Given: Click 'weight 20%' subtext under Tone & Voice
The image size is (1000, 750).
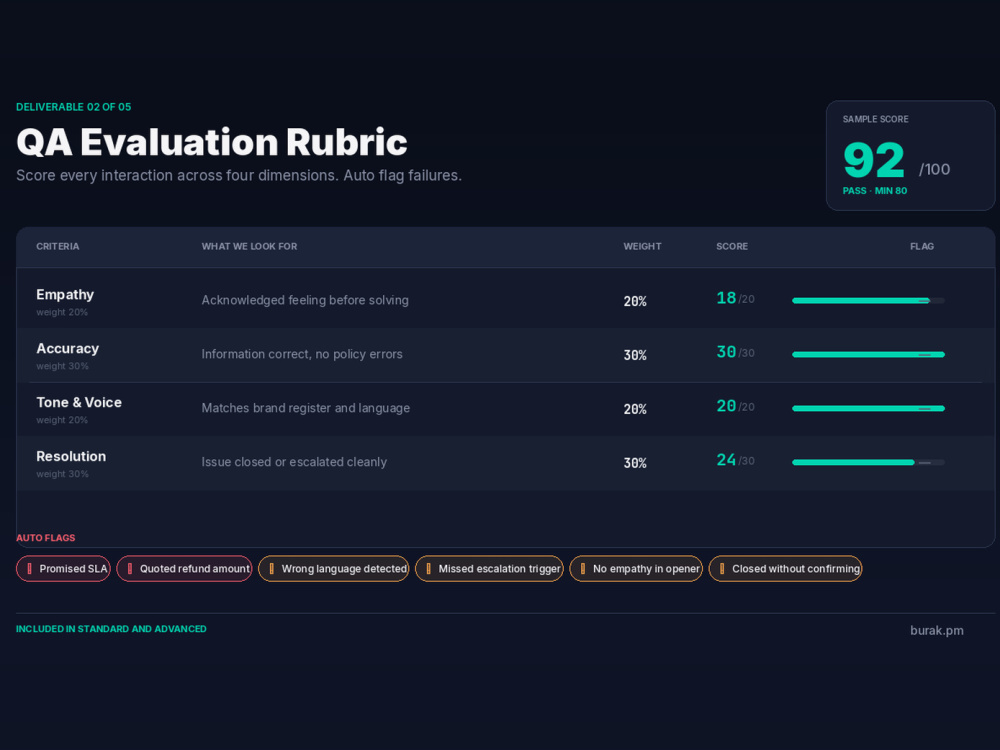Looking at the screenshot, I should tap(62, 420).
